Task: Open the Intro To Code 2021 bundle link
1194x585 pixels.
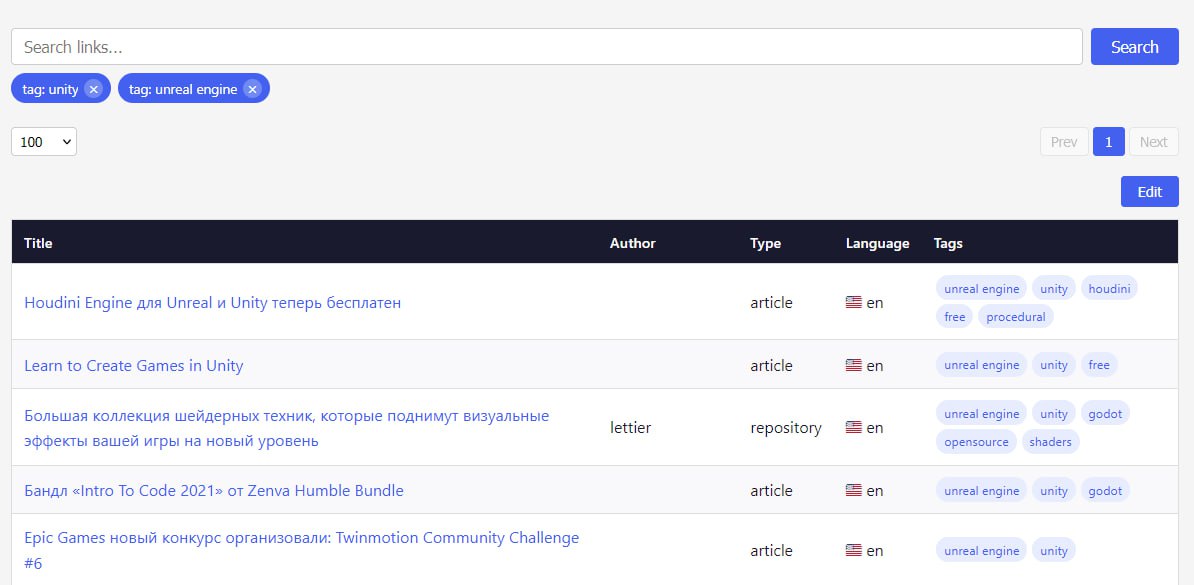Action: click(213, 490)
